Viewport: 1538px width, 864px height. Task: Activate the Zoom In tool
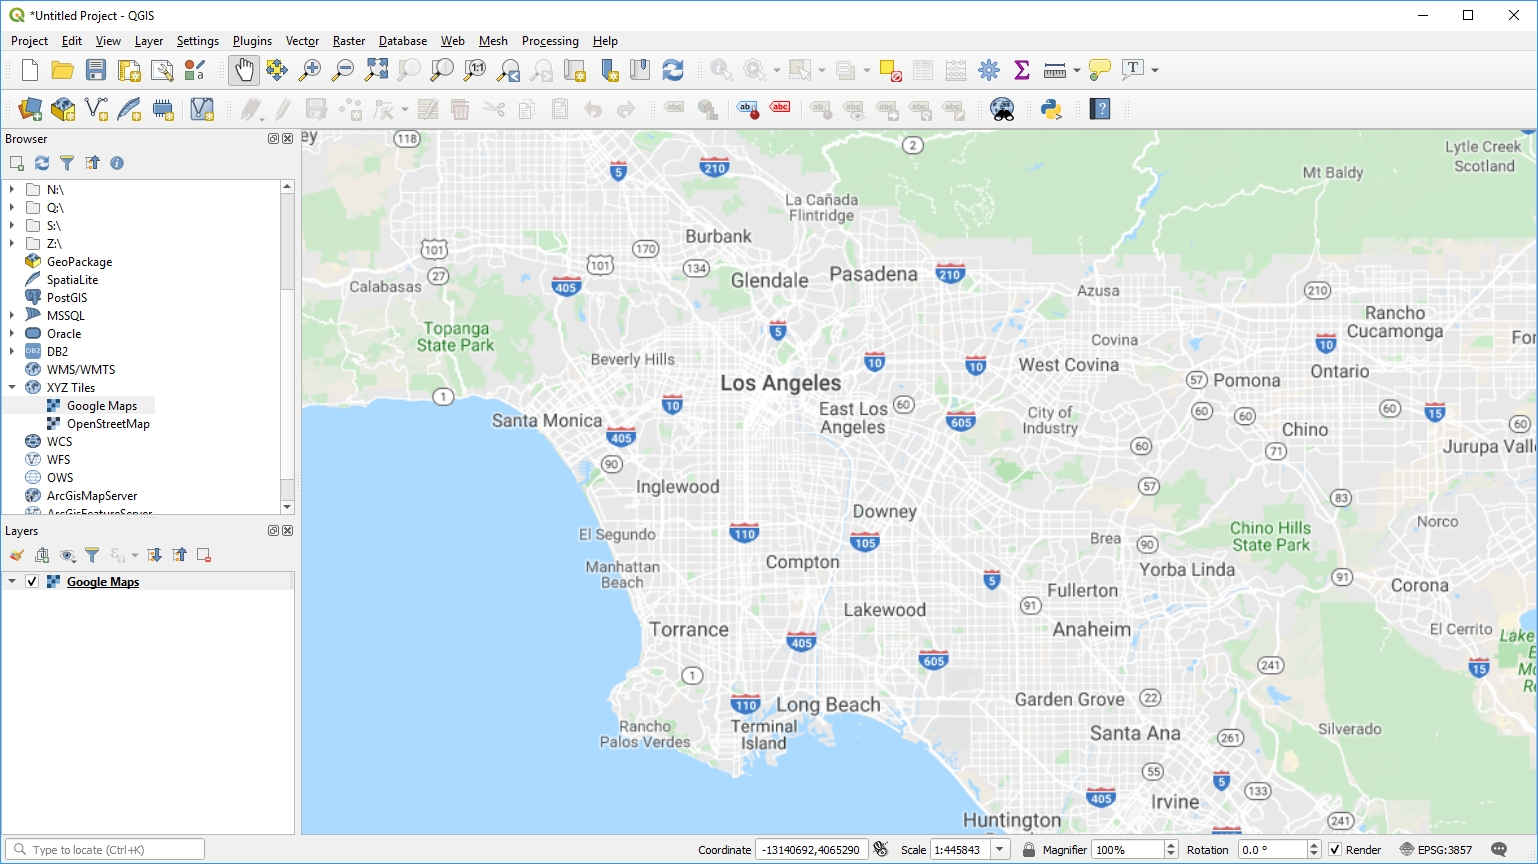309,70
